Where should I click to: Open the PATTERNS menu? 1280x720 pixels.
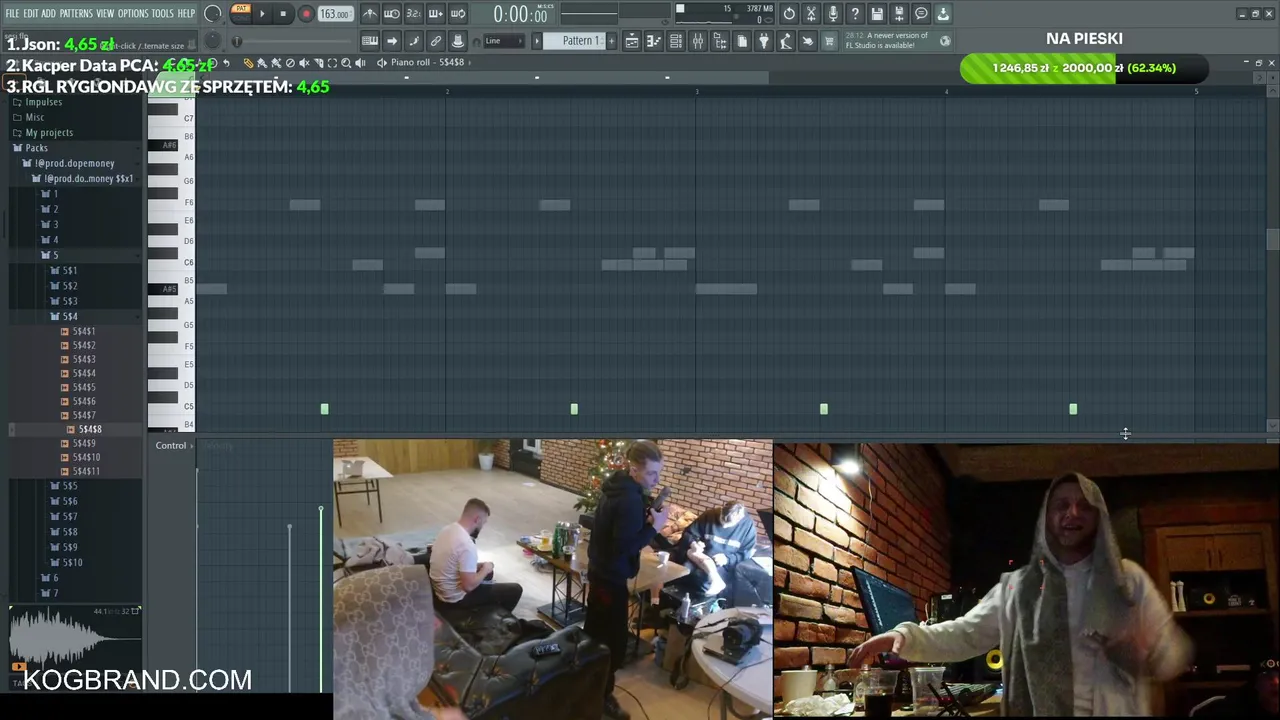pos(76,13)
